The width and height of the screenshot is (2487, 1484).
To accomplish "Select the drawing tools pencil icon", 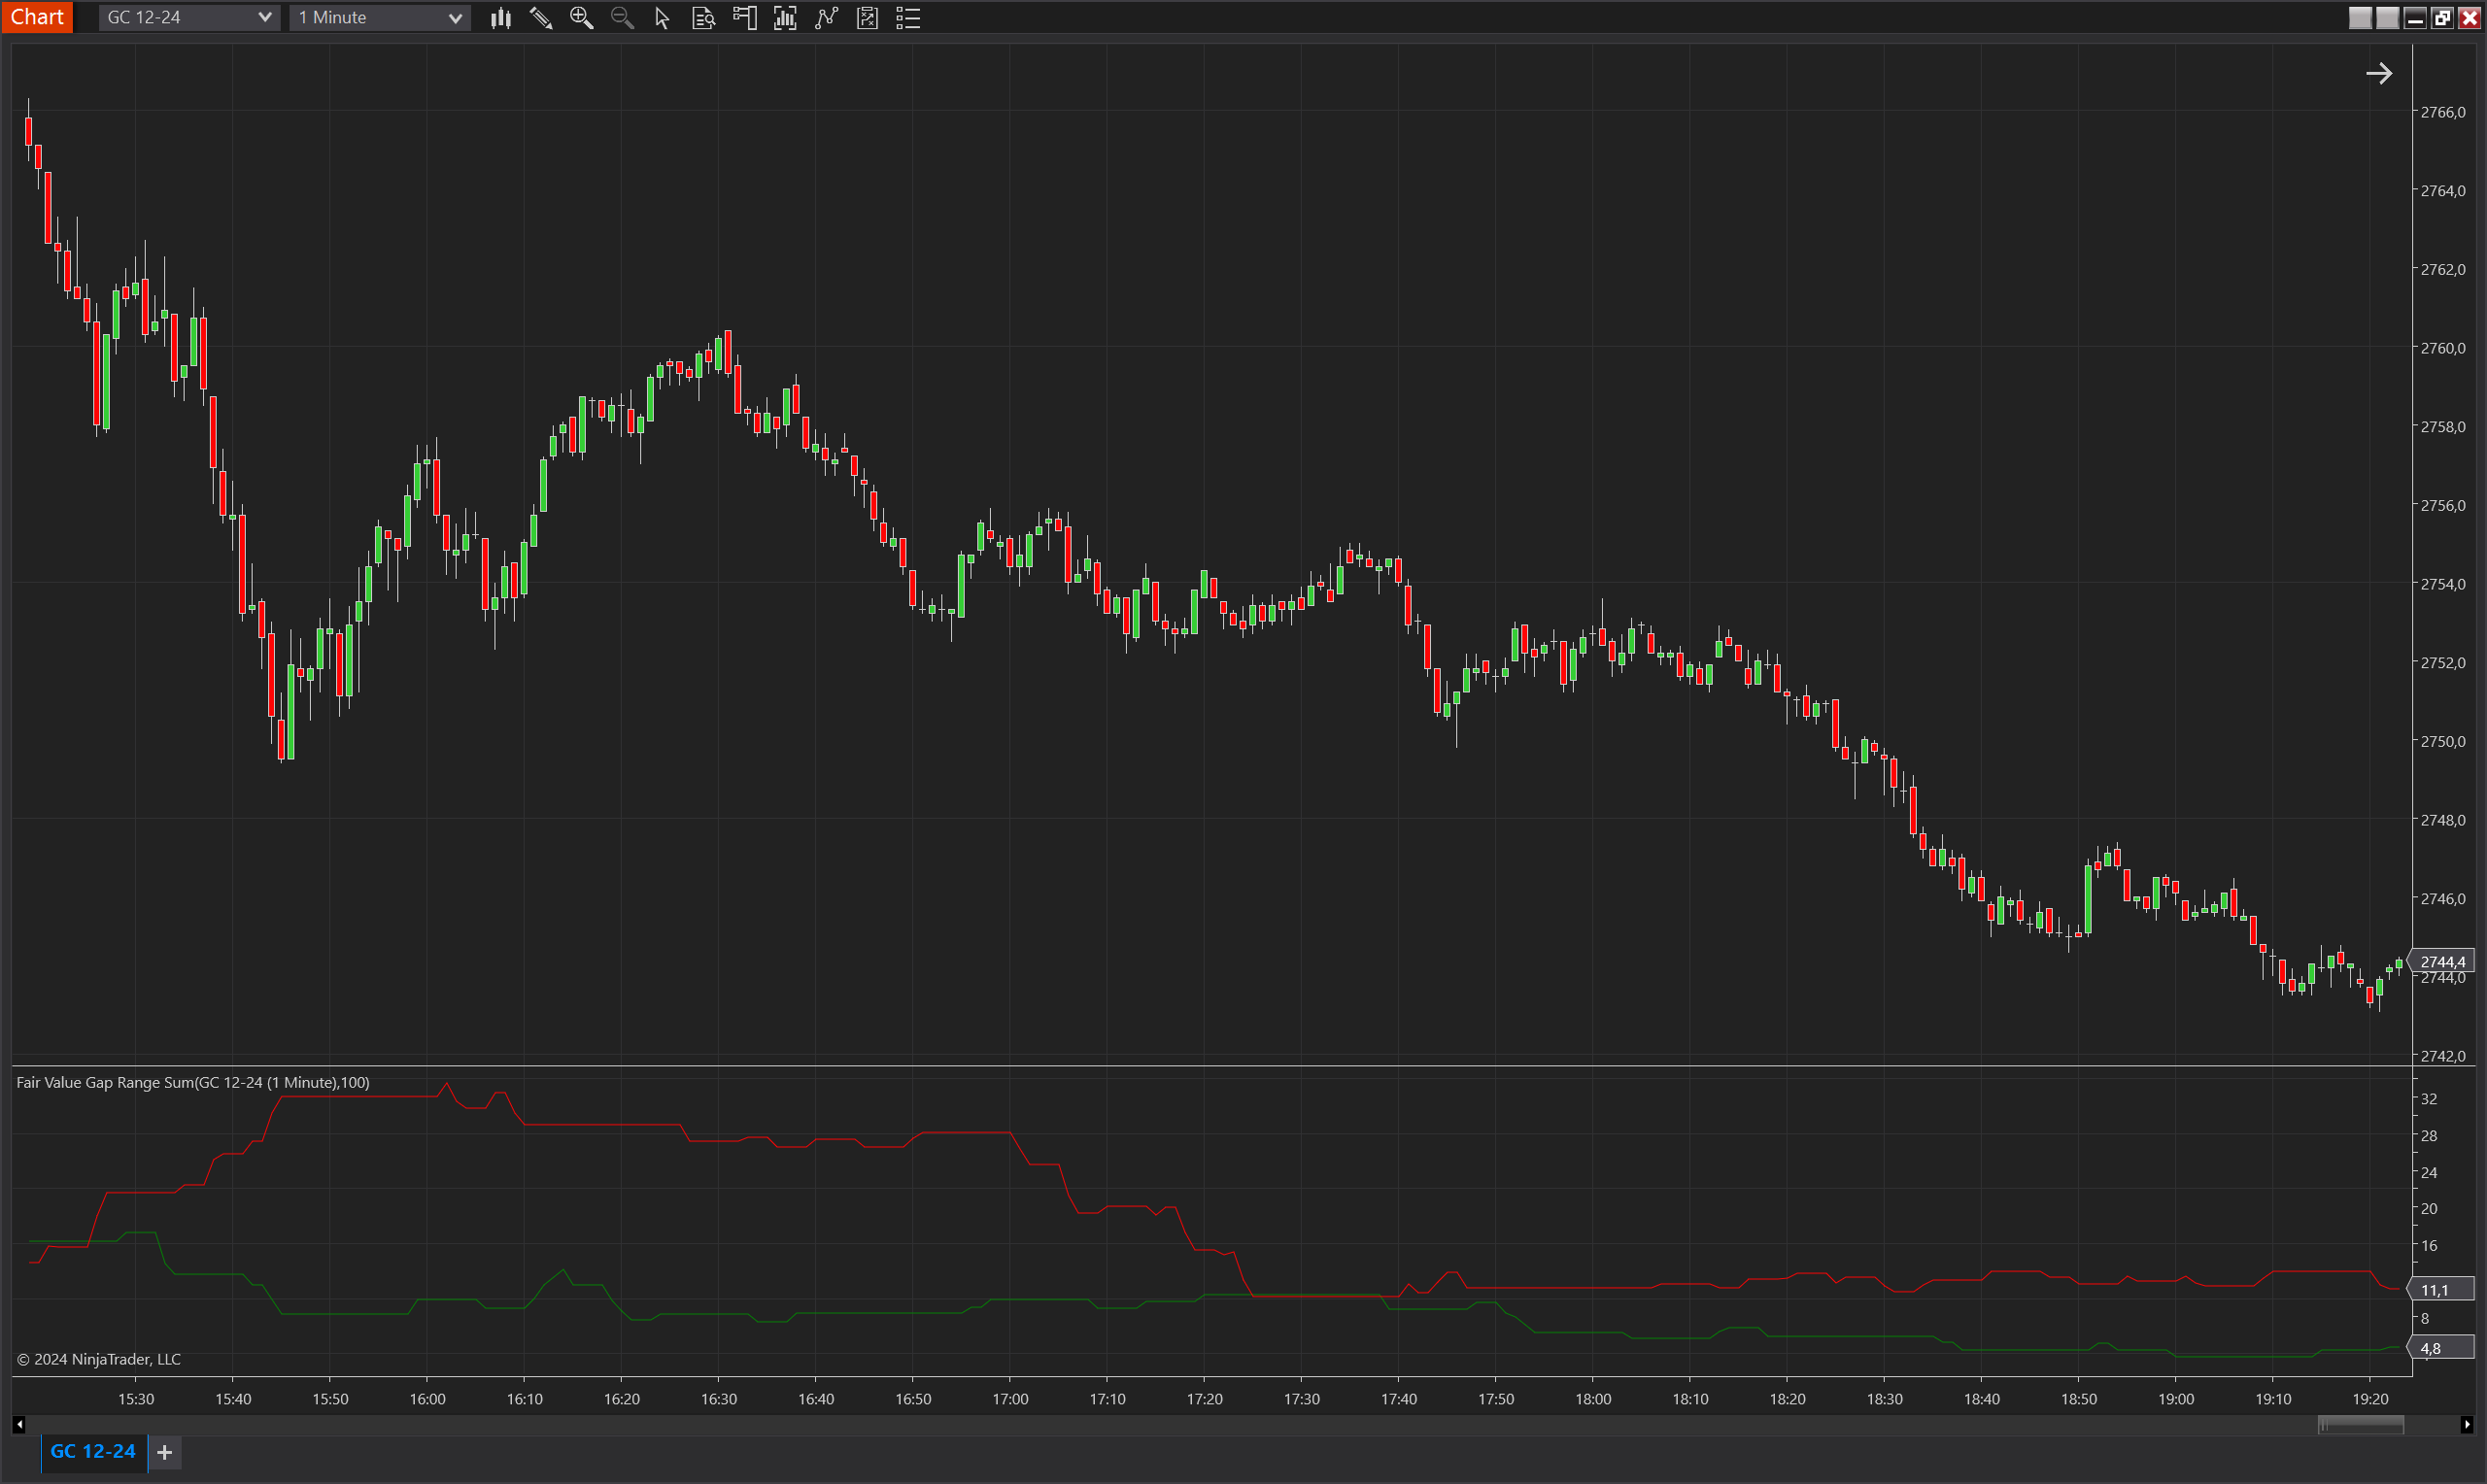I will (x=541, y=18).
